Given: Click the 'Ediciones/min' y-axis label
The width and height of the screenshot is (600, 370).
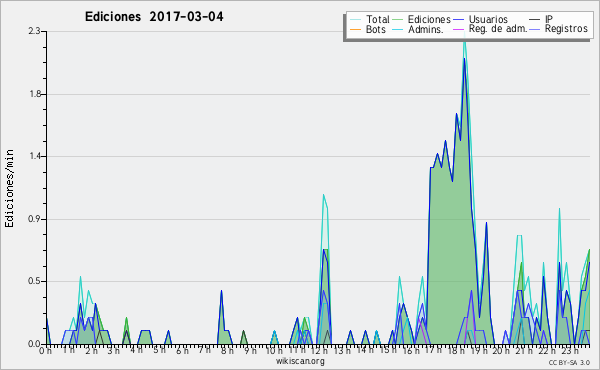Looking at the screenshot, I should point(9,188).
